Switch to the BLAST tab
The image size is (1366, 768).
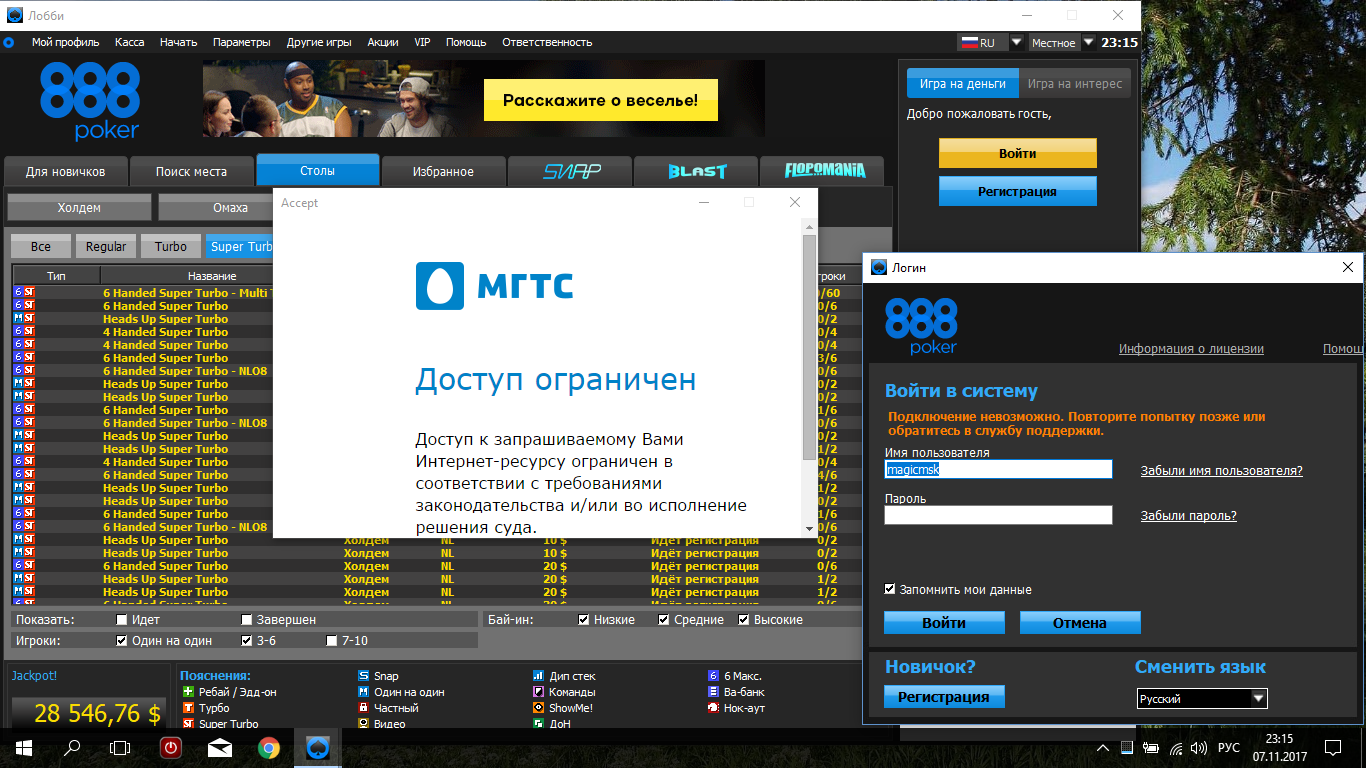[696, 171]
